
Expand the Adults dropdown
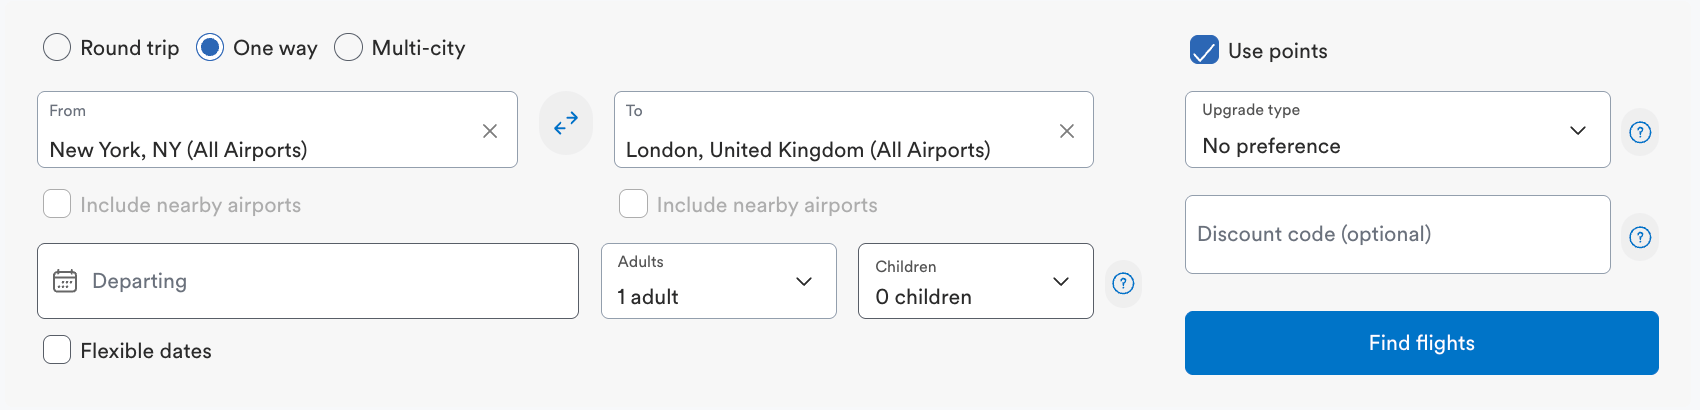(718, 281)
